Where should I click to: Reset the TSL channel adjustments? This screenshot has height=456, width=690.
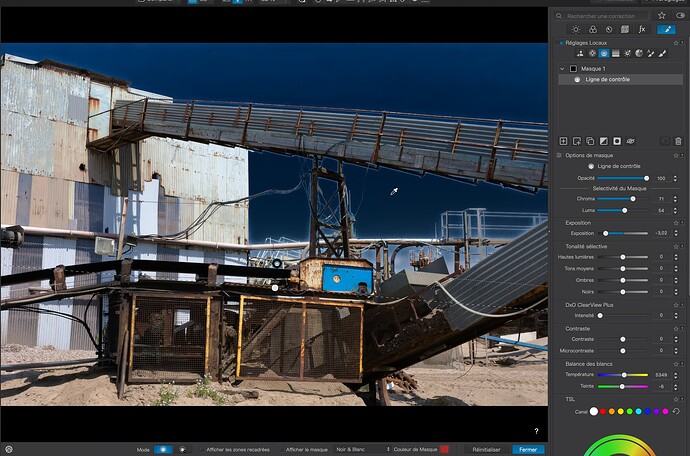click(676, 411)
